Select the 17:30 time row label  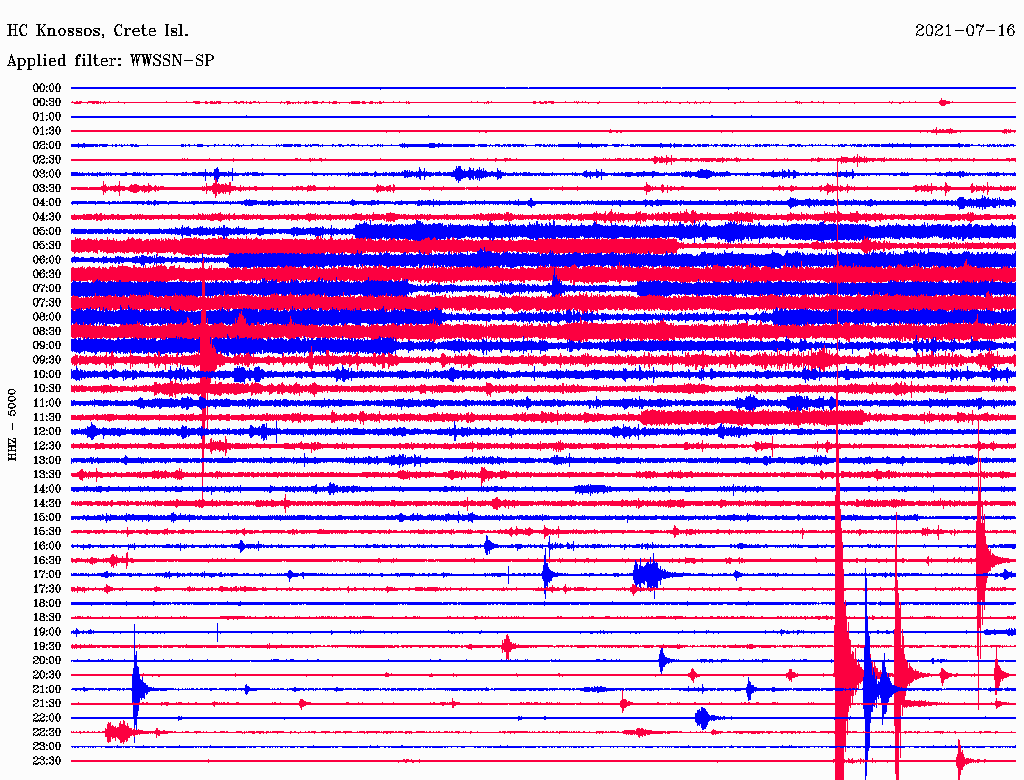(x=46, y=589)
